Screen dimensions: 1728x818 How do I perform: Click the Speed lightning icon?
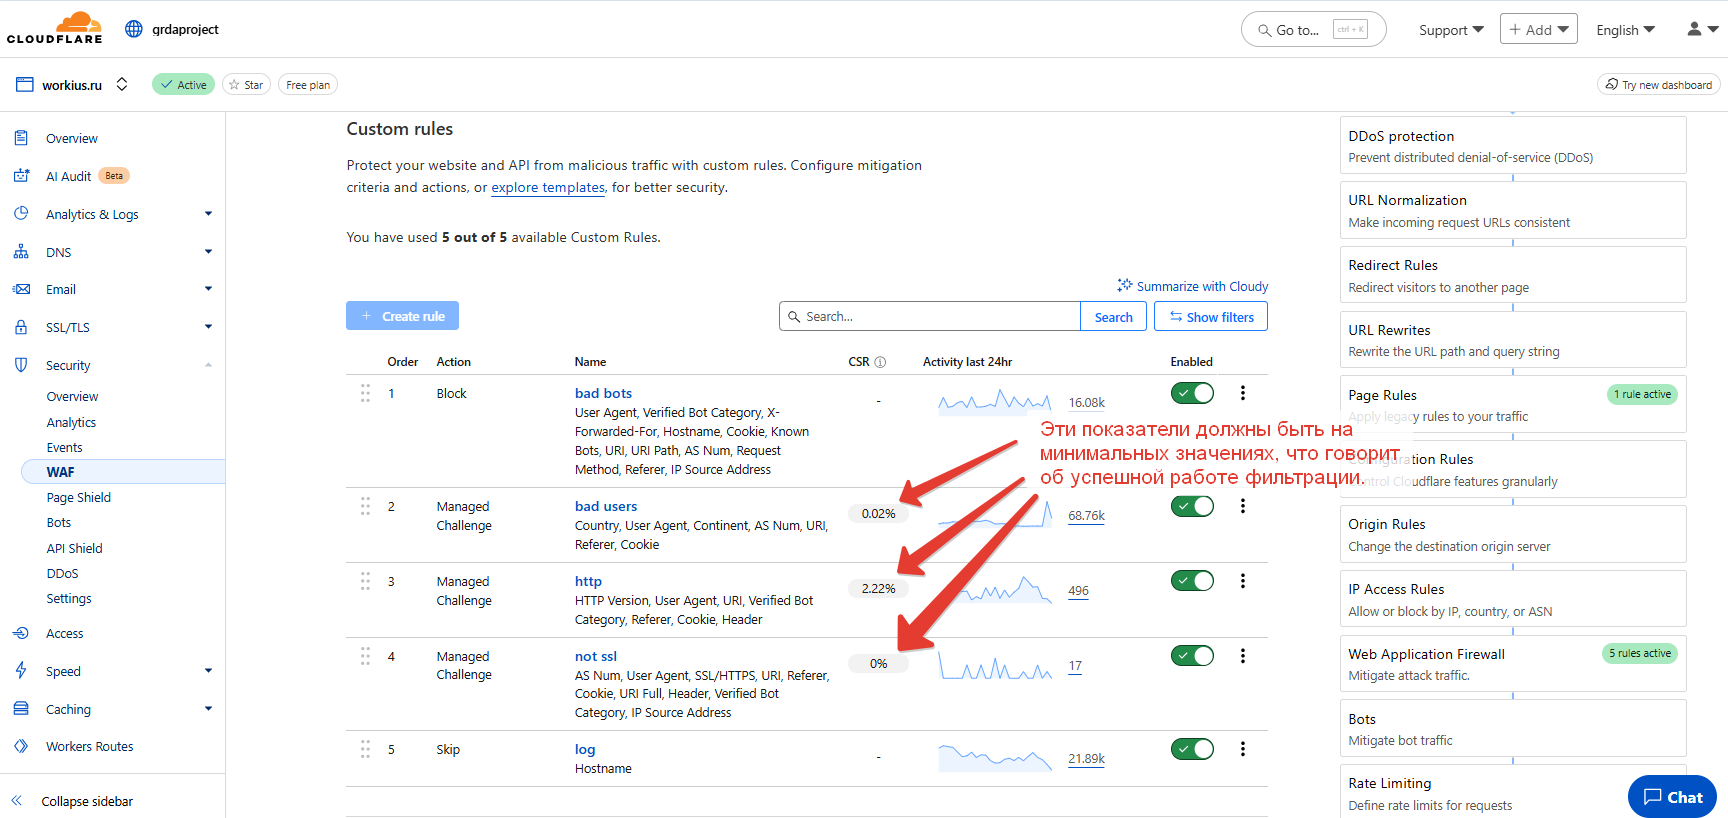pyautogui.click(x=21, y=671)
